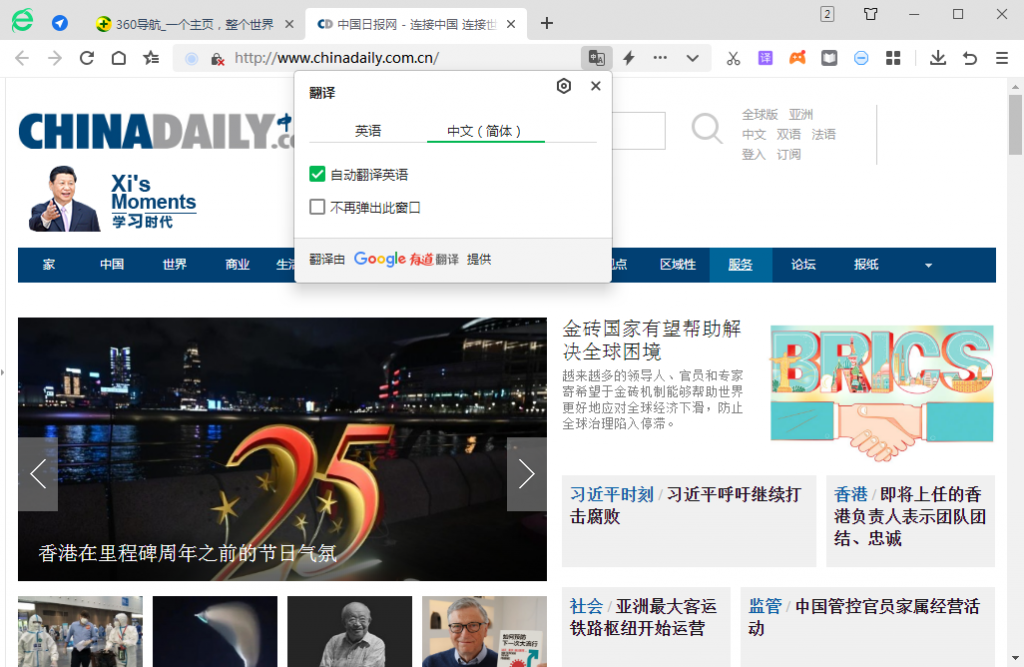
Task: Click the undo restore closed tab icon
Action: (x=970, y=58)
